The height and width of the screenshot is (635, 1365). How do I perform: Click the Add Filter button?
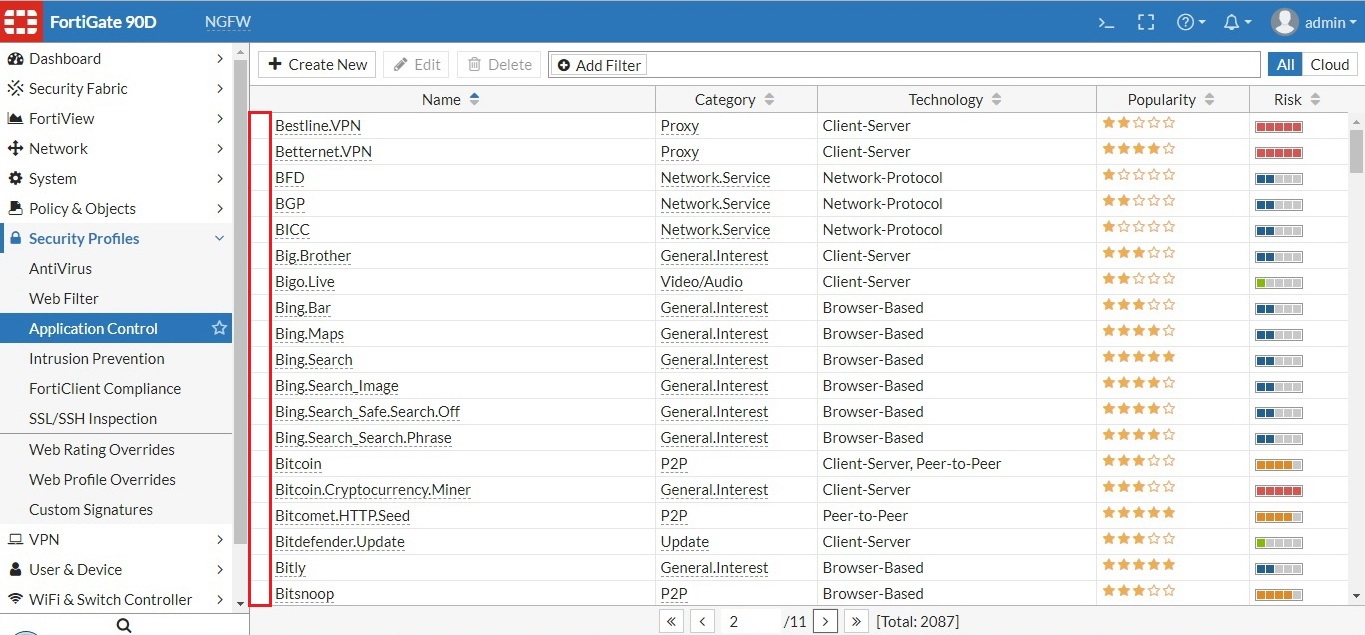(598, 65)
